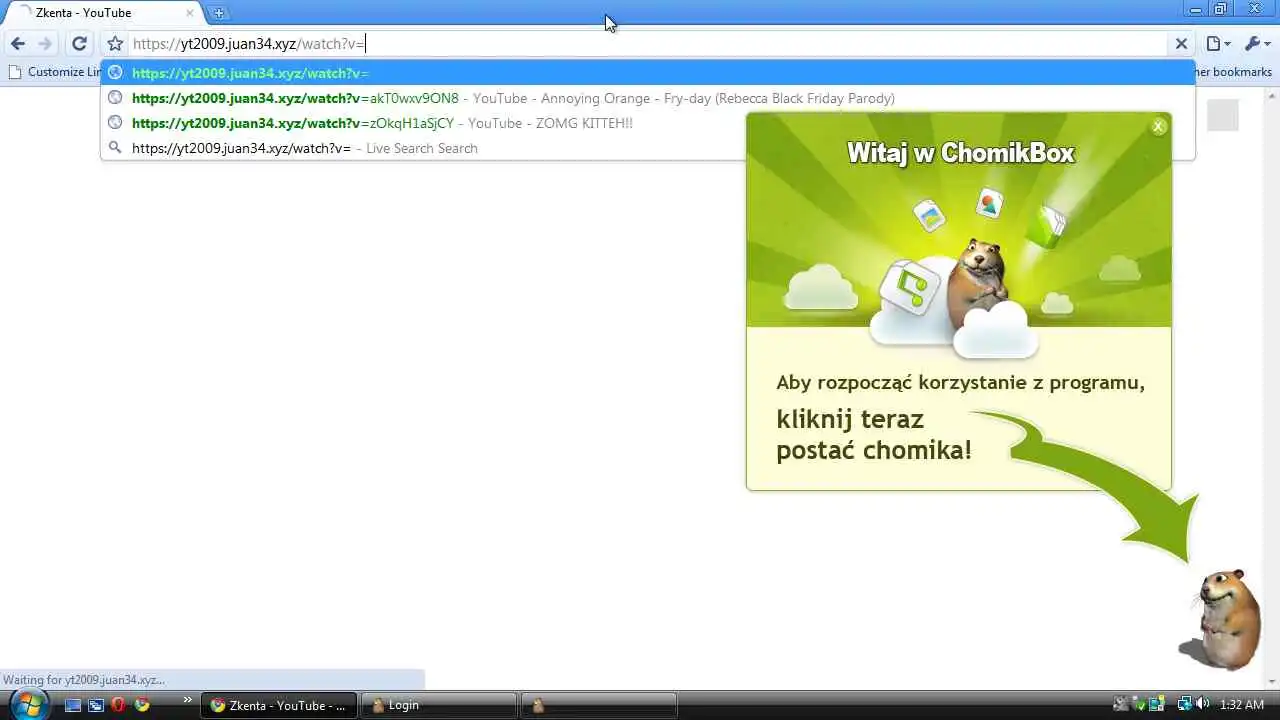1280x720 pixels.
Task: Open the volume control in system tray
Action: pos(1202,704)
